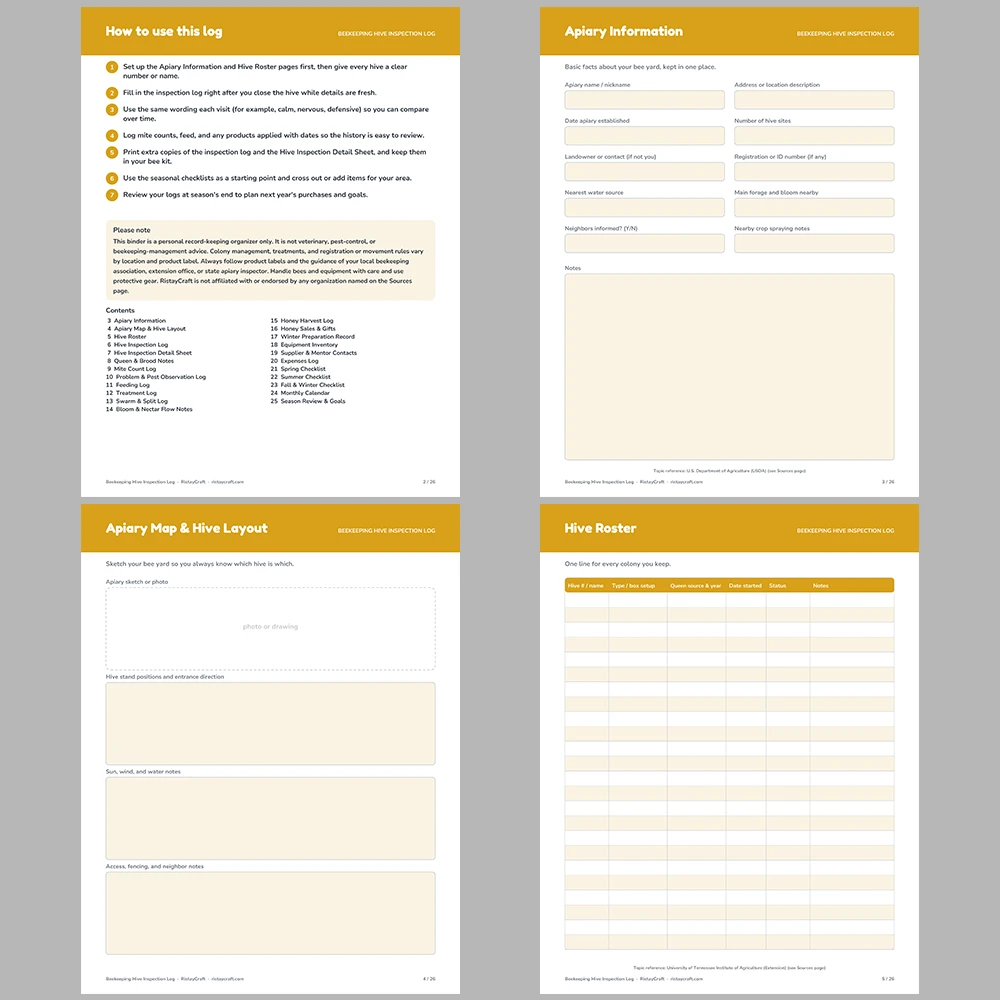Click the Nearby crop spraying notes field
1000x1000 pixels.
coord(814,243)
